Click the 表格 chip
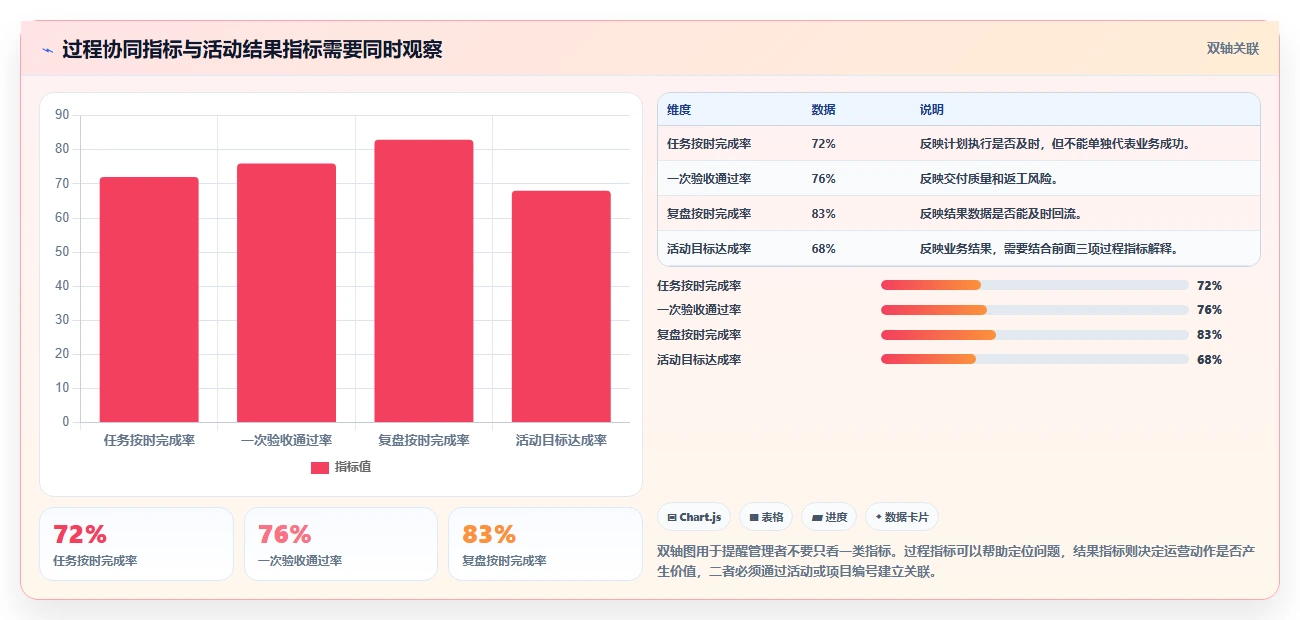Viewport: 1300px width, 620px height. (x=766, y=517)
